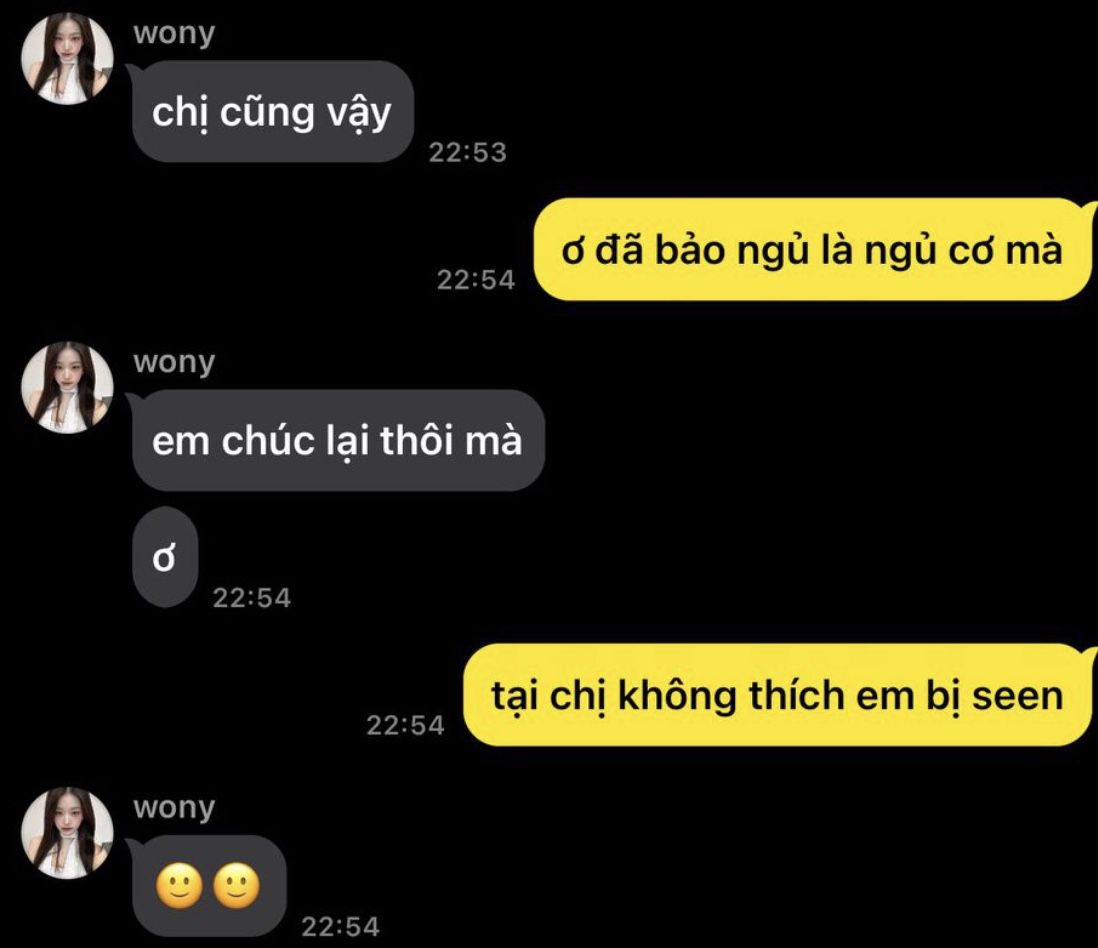Click the middle 'wony' sender name
Viewport: 1098px width, 948px height.
174,362
